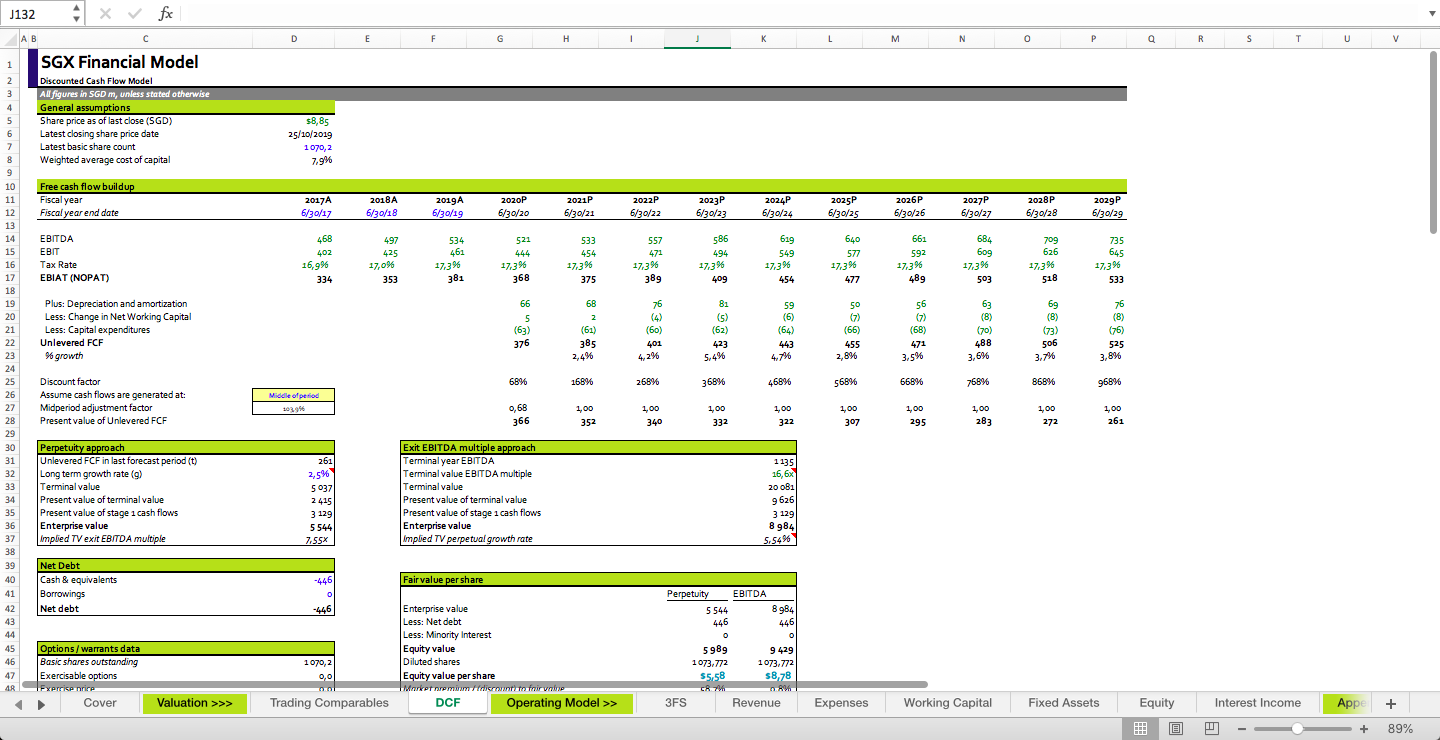Click the horizontal scrollbar thumb
Screen dimensions: 1440x740
[x=475, y=684]
